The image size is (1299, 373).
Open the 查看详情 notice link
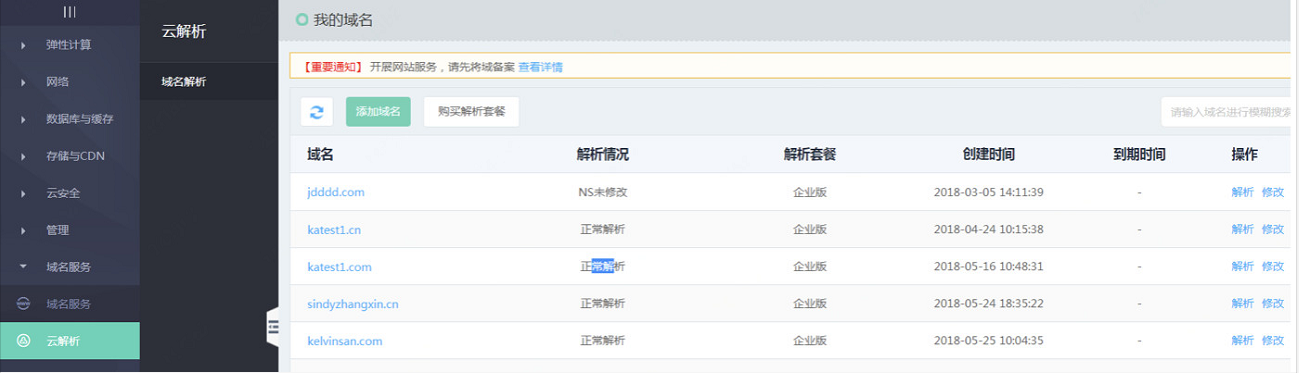(540, 67)
